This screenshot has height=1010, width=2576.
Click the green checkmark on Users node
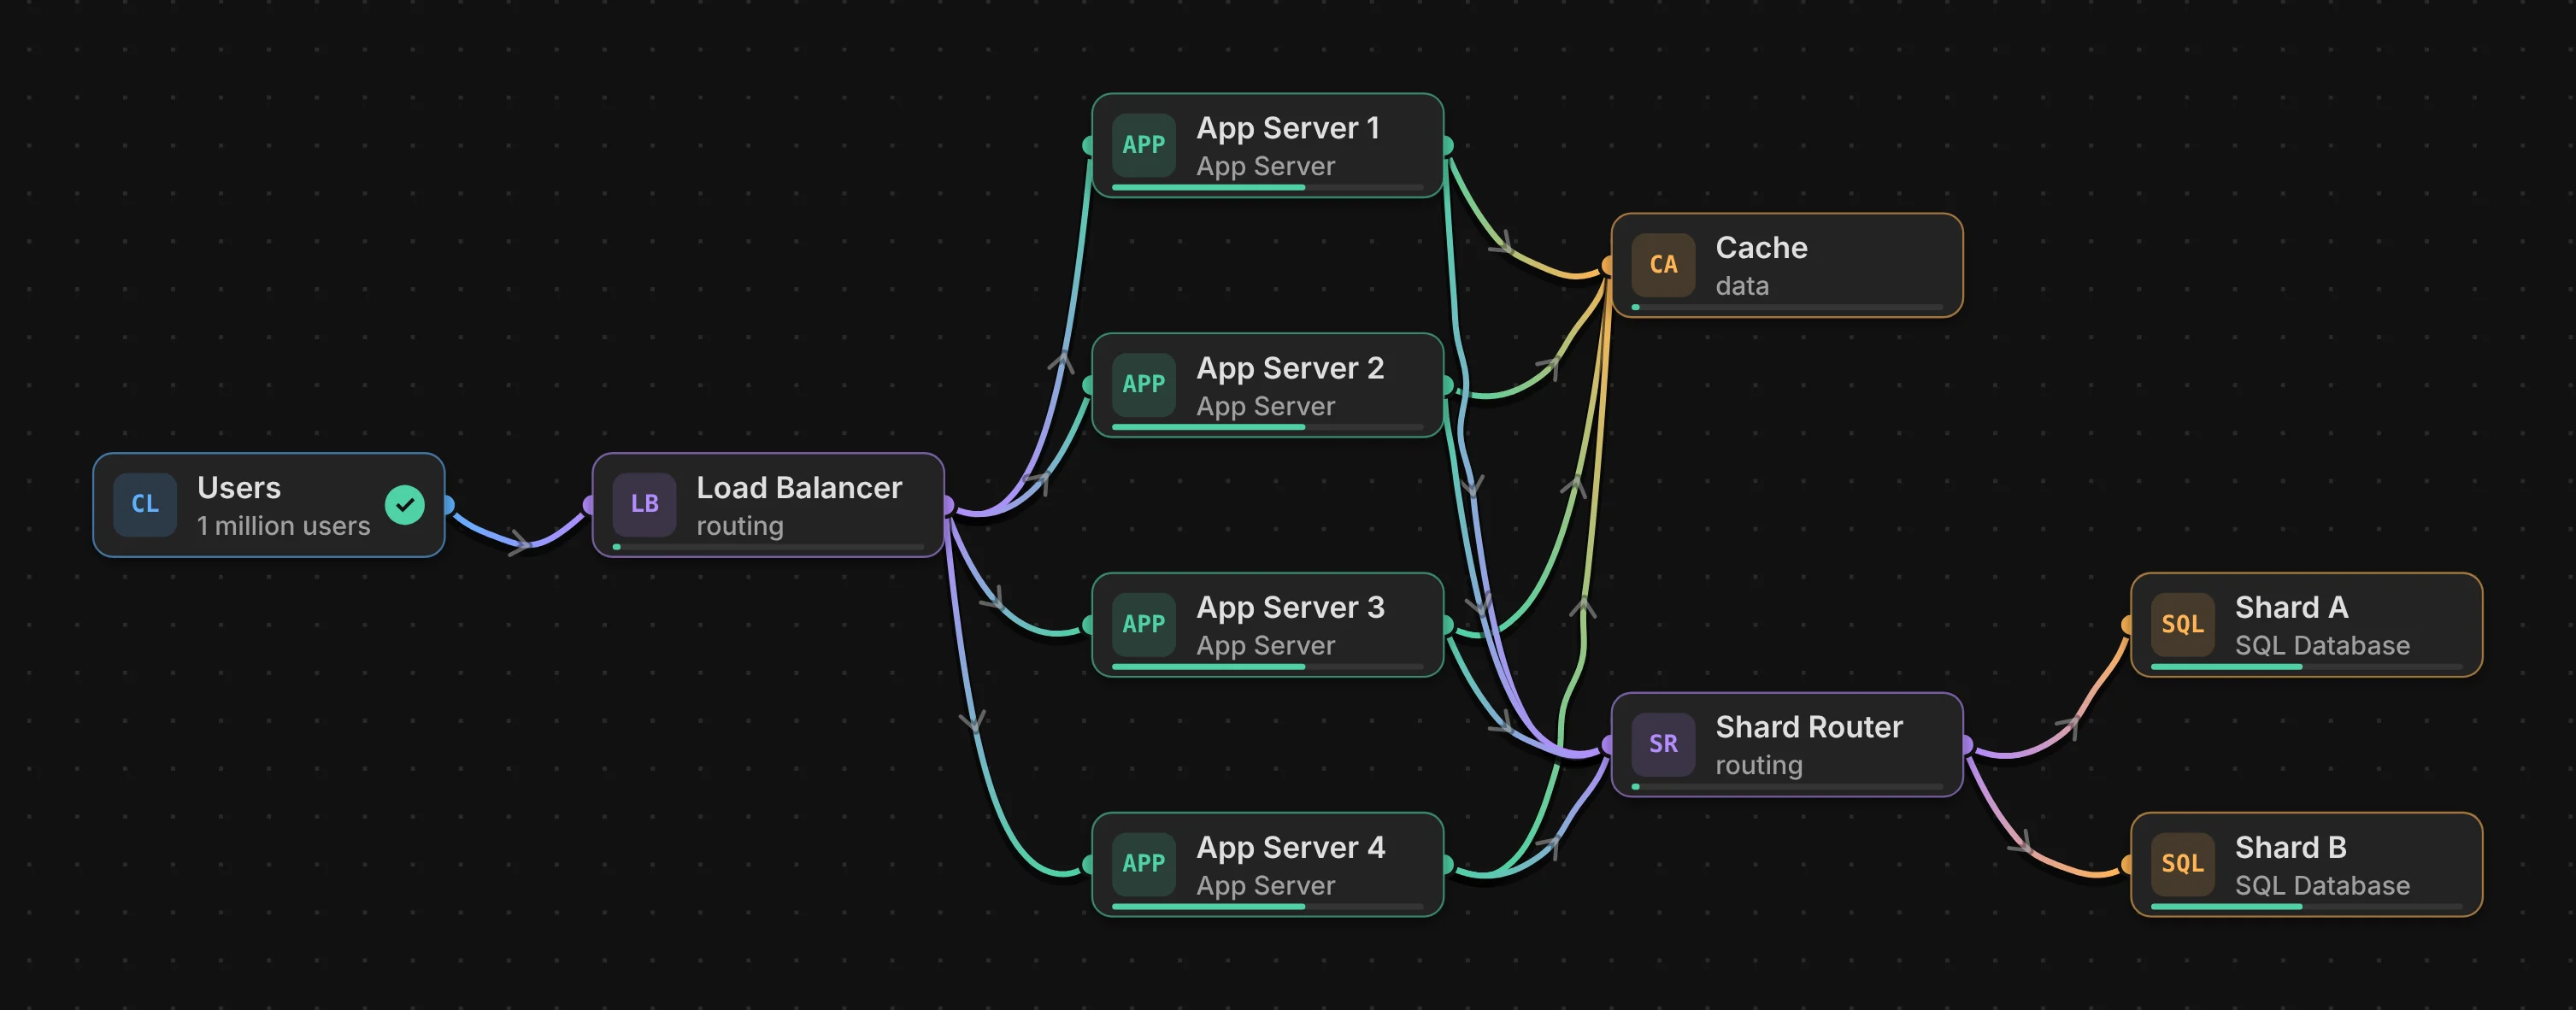point(405,505)
